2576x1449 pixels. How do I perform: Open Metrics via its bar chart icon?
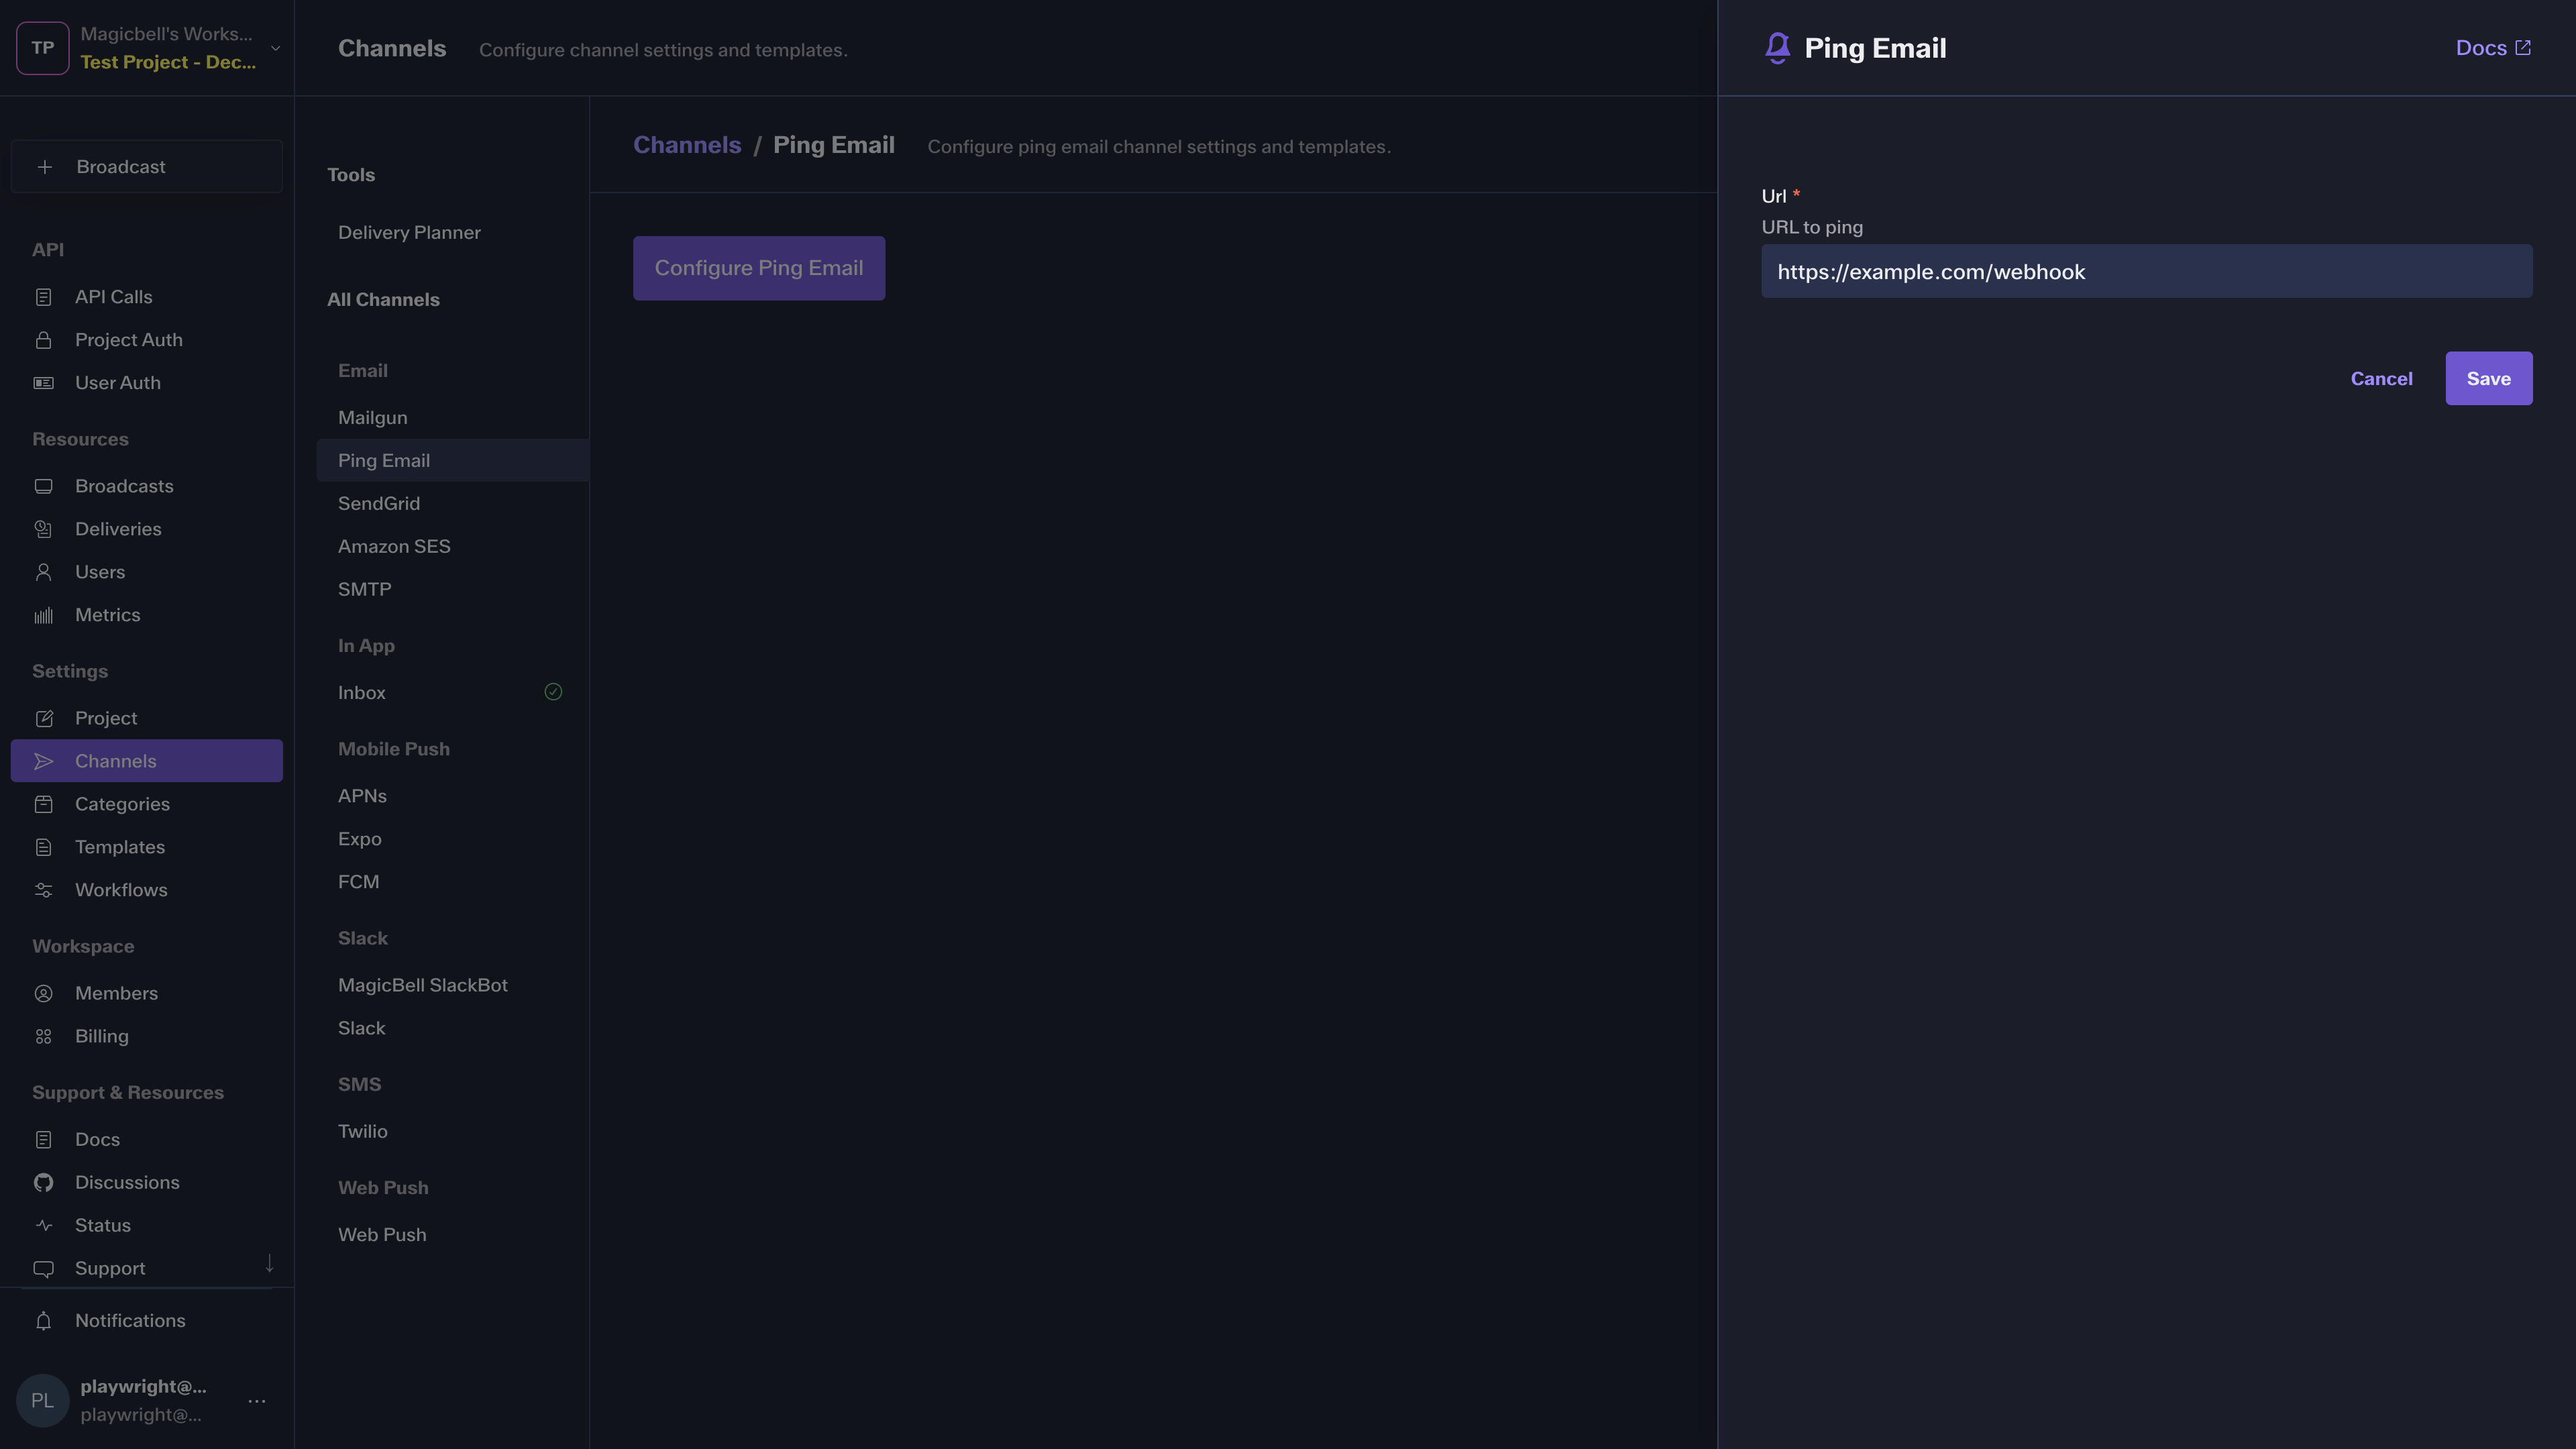(x=43, y=615)
